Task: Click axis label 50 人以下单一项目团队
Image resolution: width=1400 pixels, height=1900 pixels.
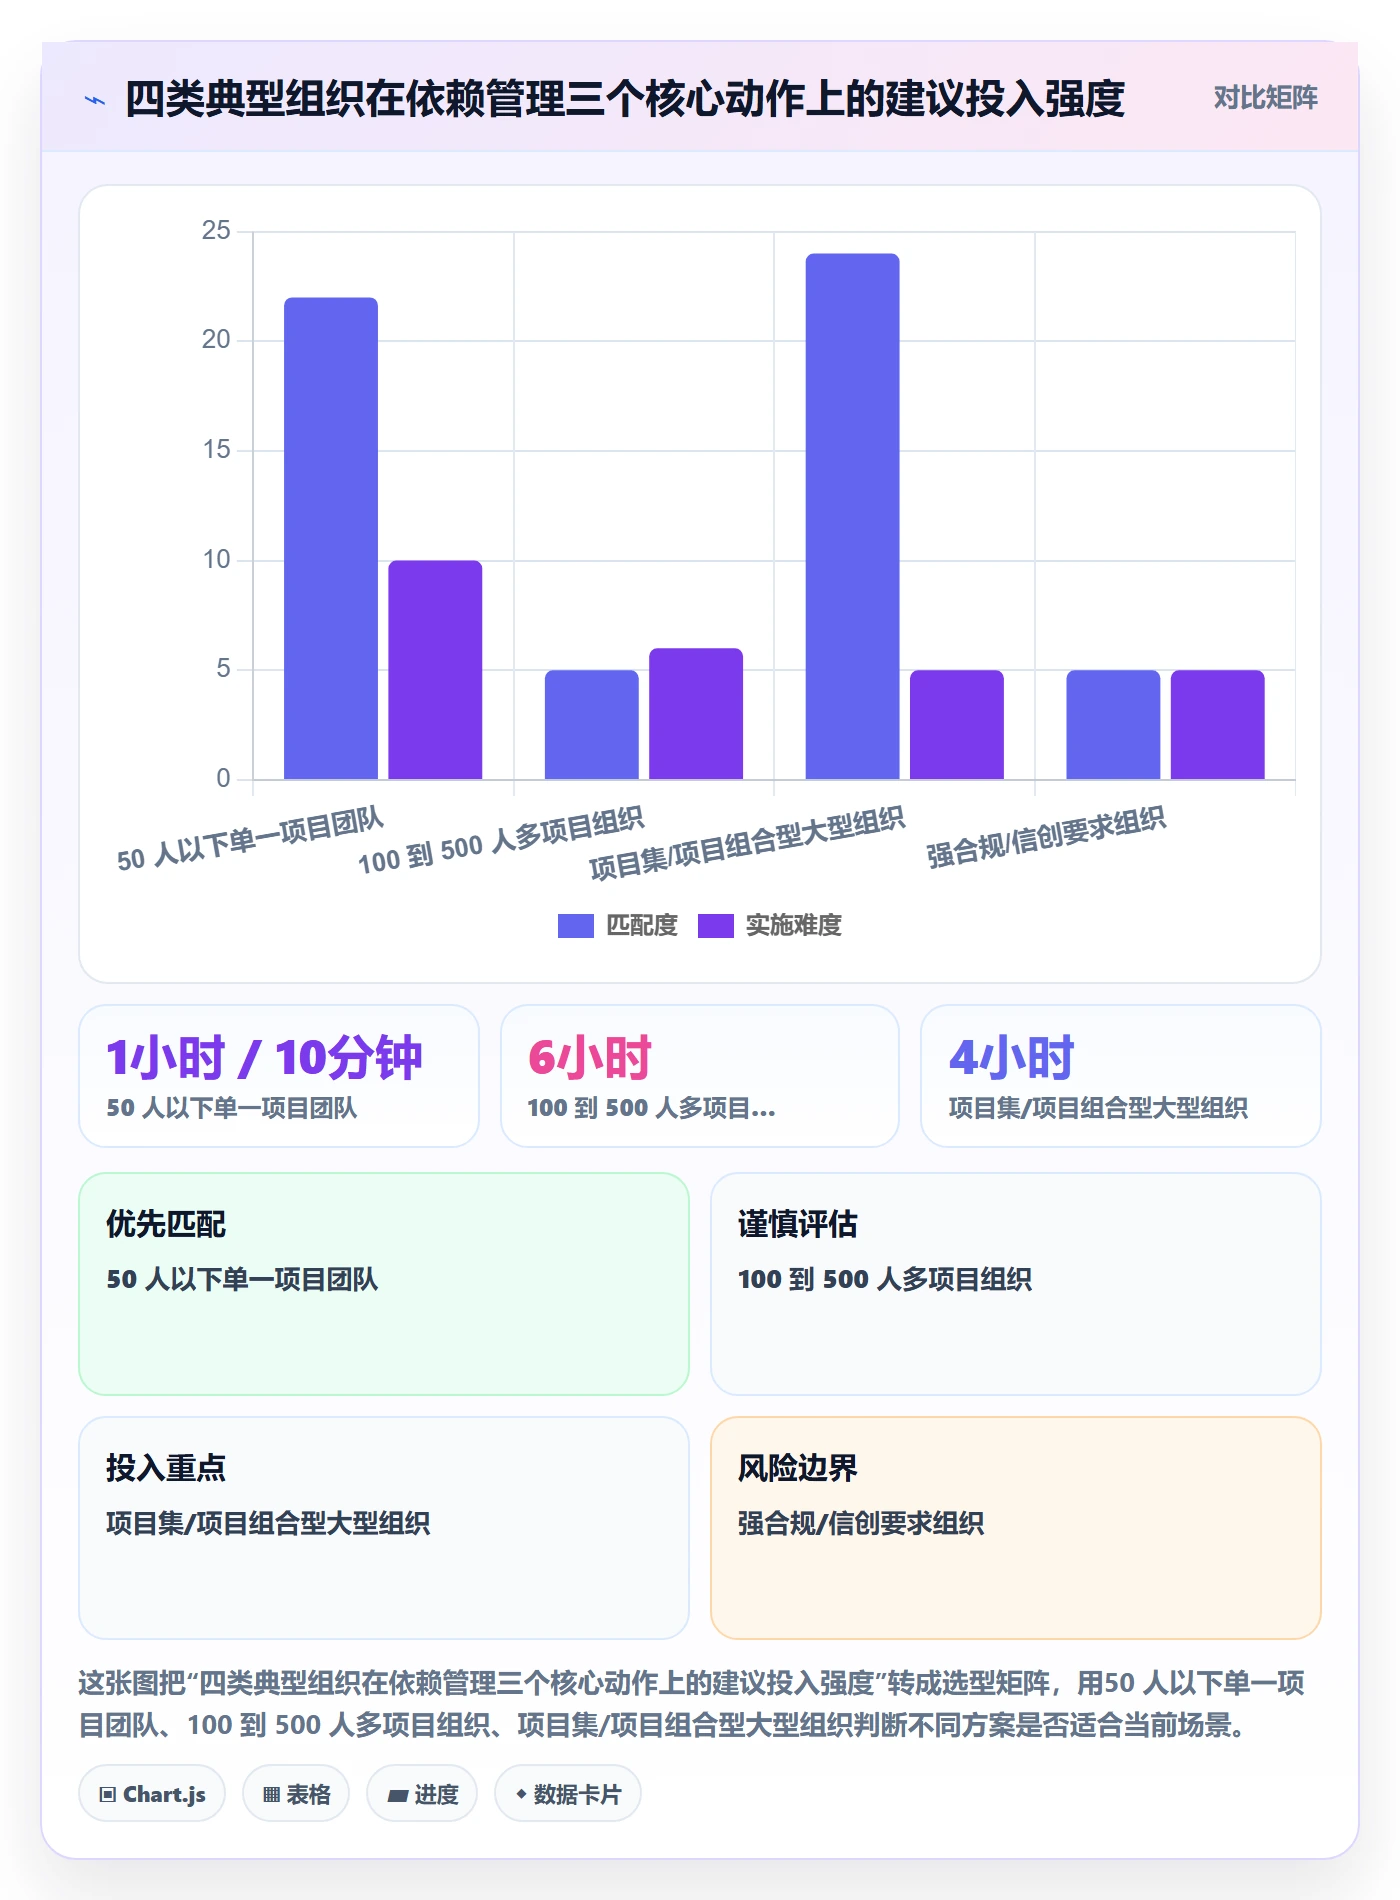Action: coord(250,840)
